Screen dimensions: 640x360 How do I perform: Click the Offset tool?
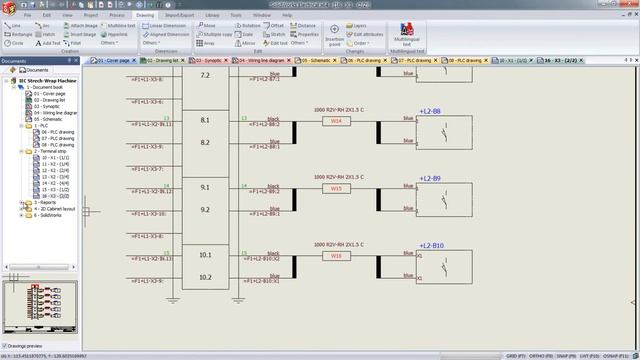coord(273,25)
